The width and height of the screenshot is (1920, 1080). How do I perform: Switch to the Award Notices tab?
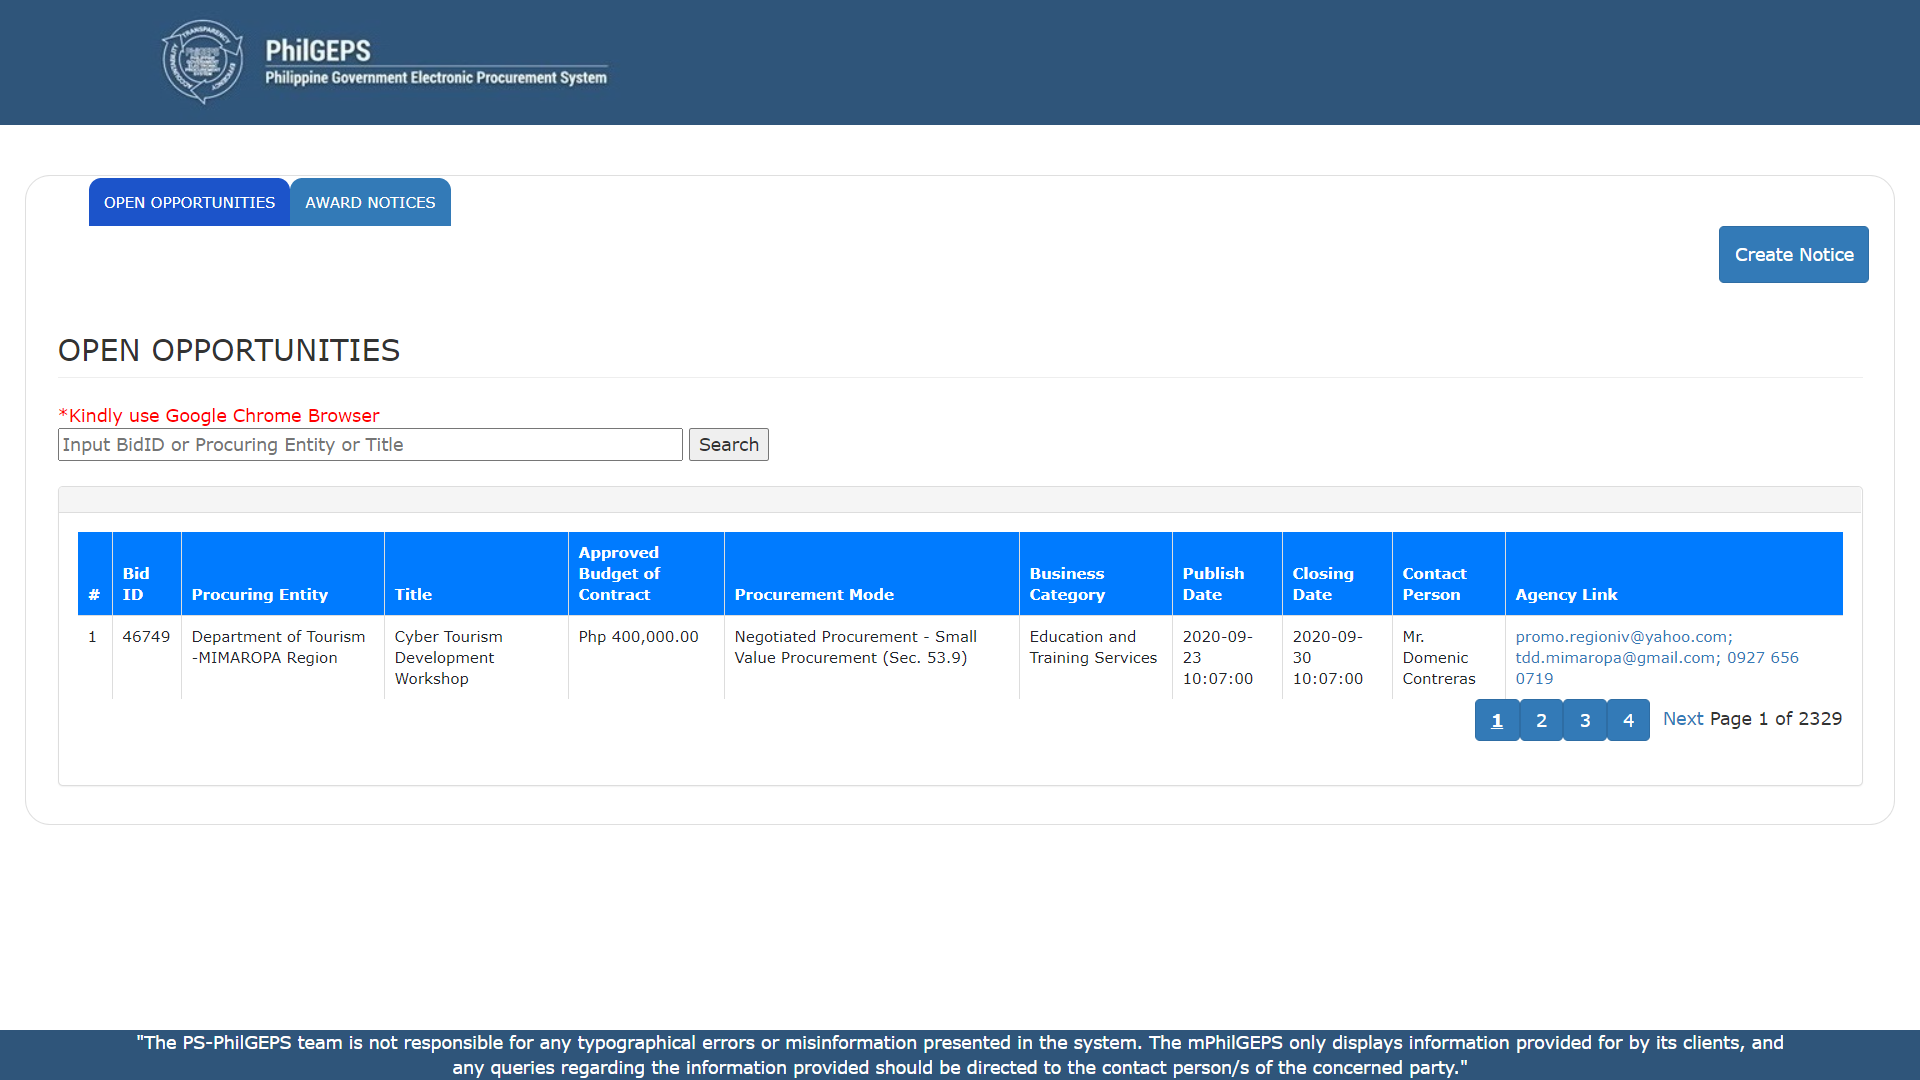(370, 202)
